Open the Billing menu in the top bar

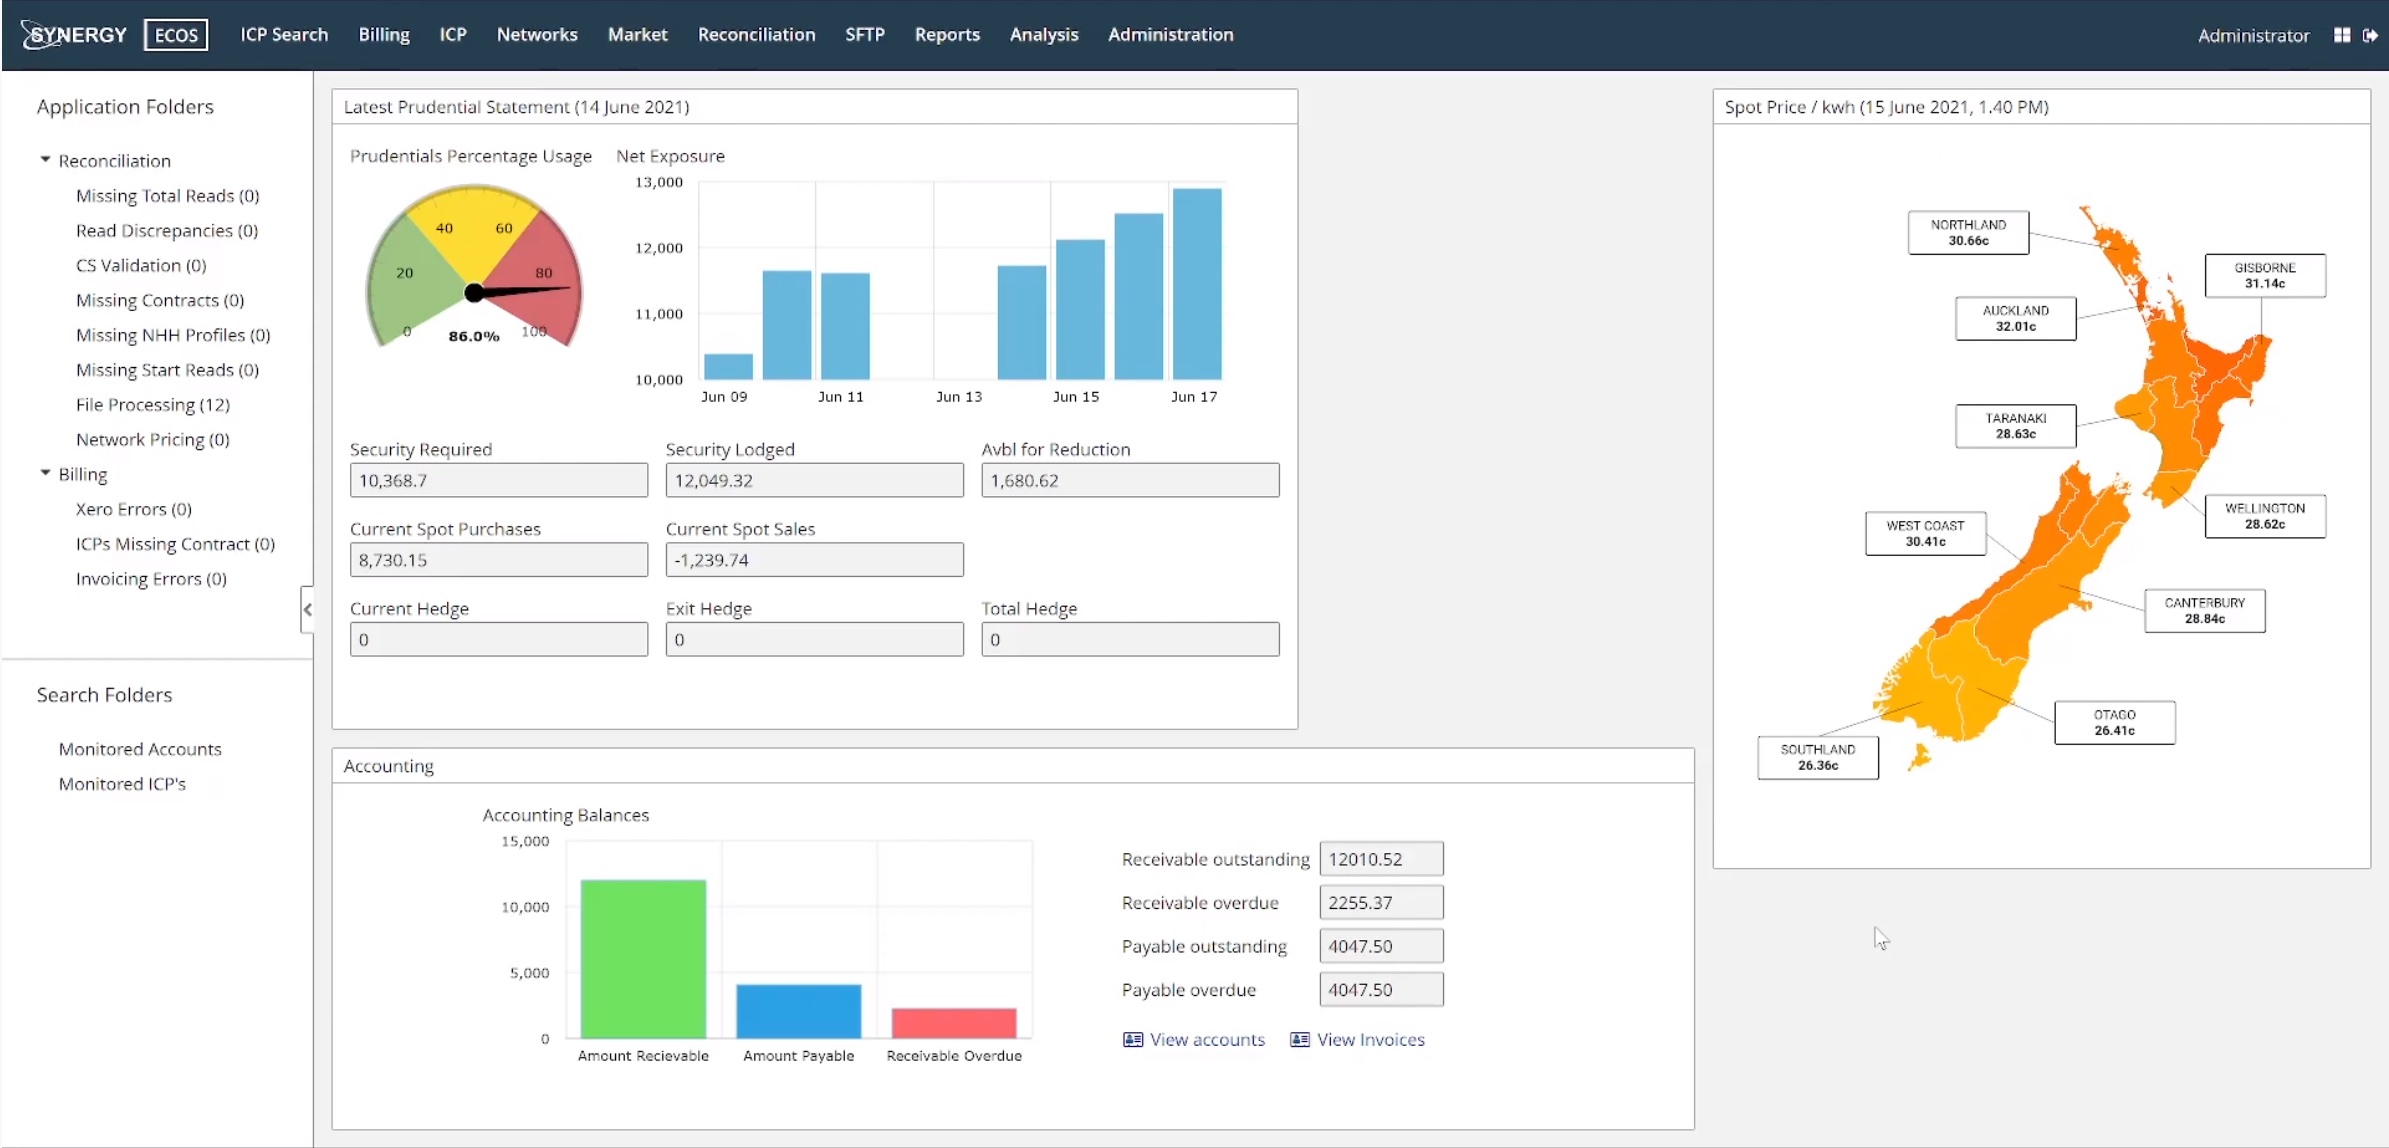click(x=384, y=35)
